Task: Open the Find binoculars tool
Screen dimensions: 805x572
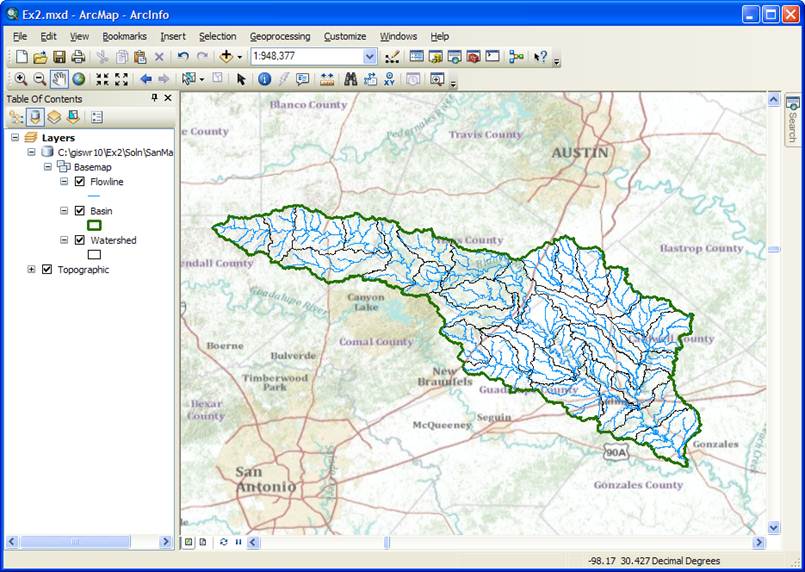Action: [x=351, y=79]
